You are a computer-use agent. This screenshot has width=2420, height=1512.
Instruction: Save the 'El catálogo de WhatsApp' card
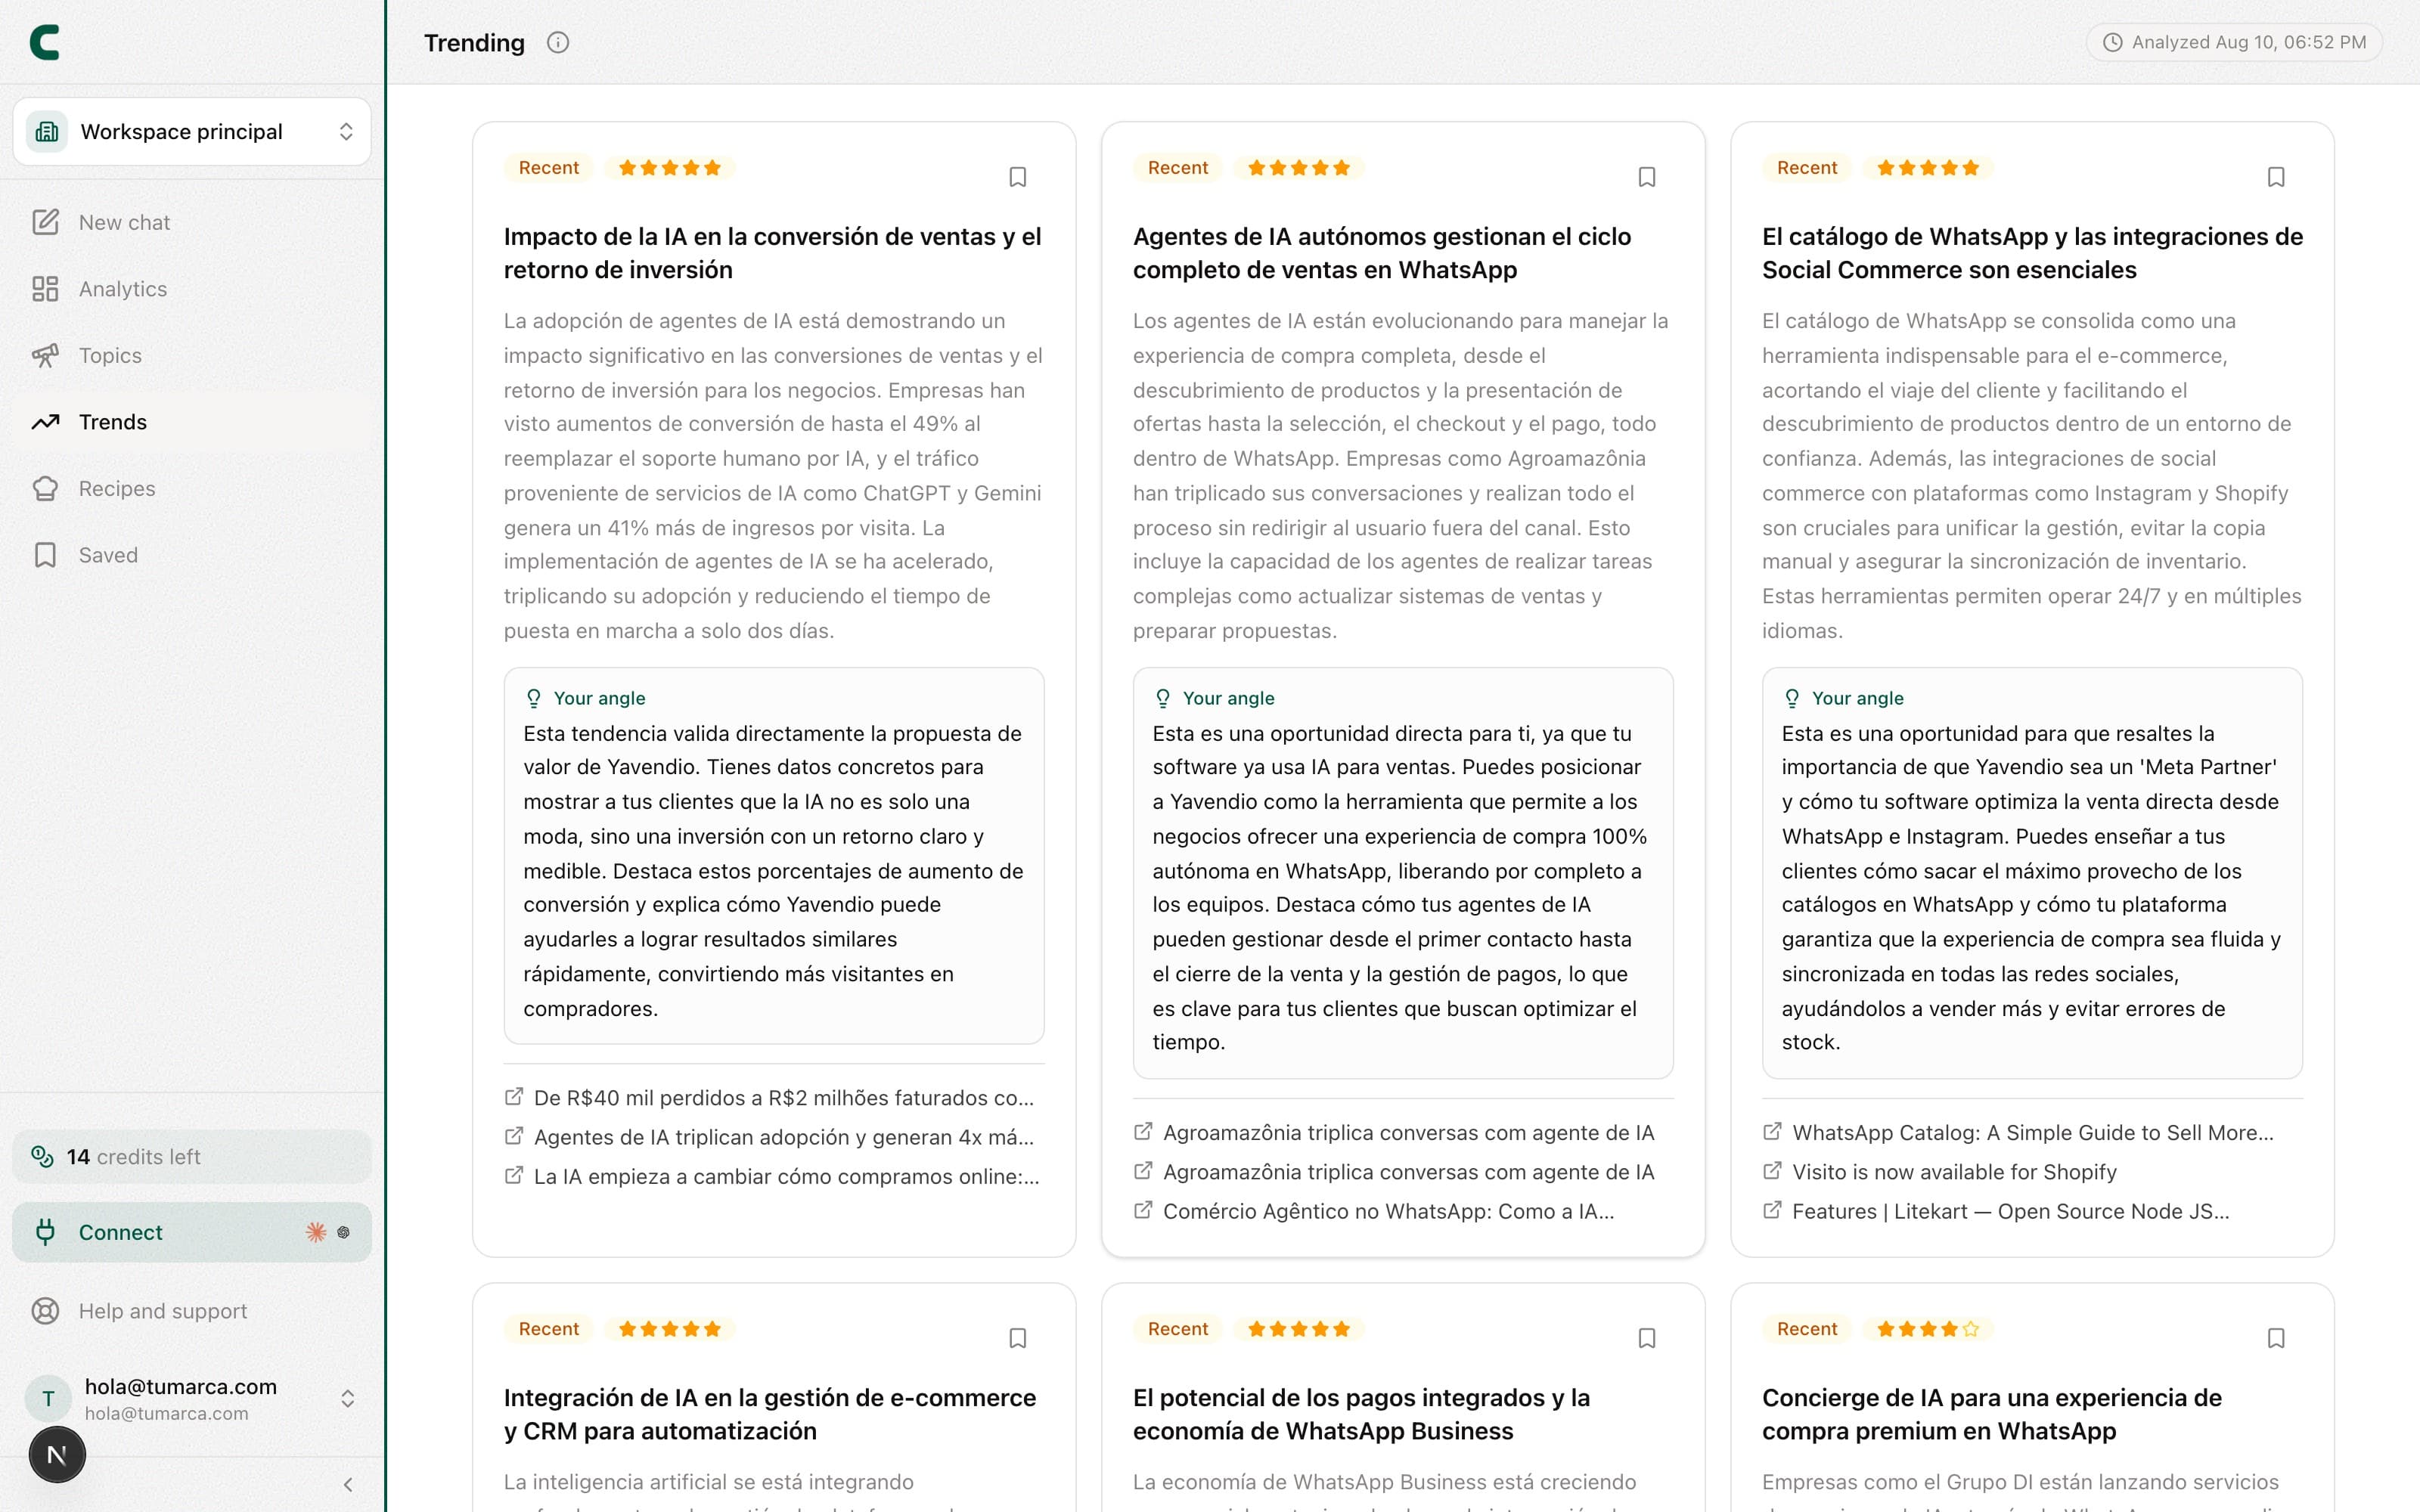click(2276, 177)
